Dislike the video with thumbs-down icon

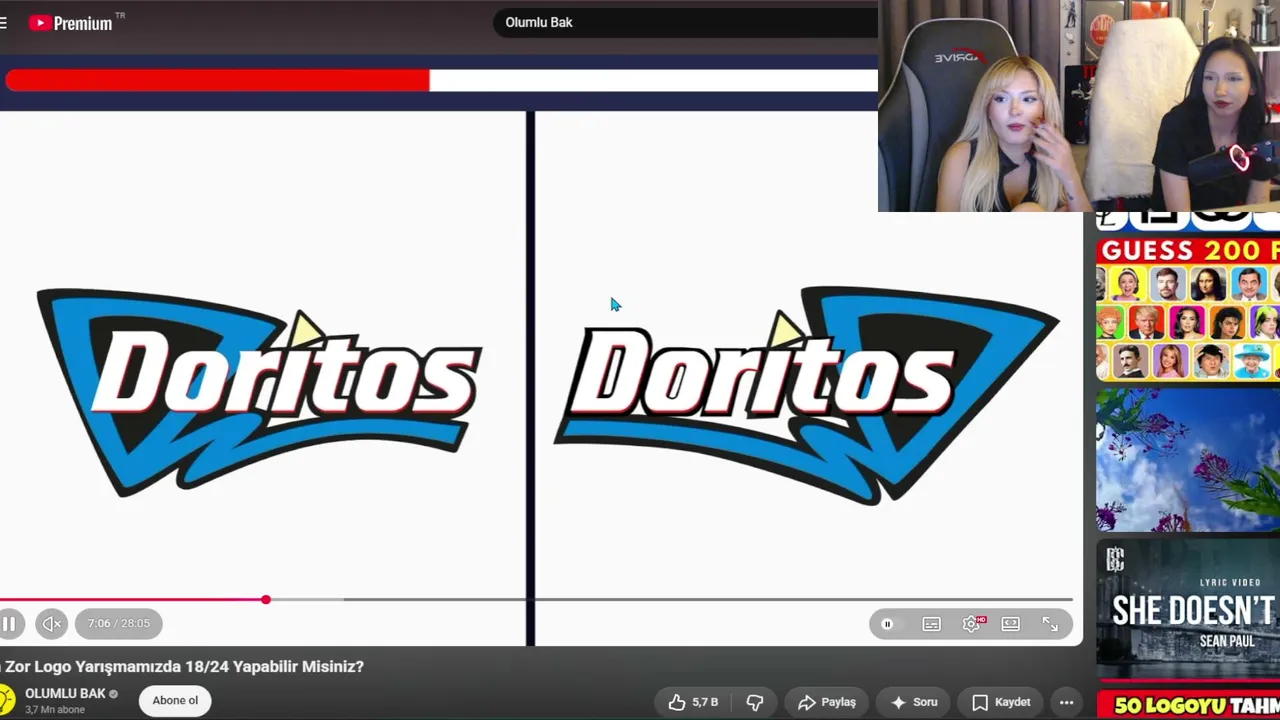tap(755, 702)
